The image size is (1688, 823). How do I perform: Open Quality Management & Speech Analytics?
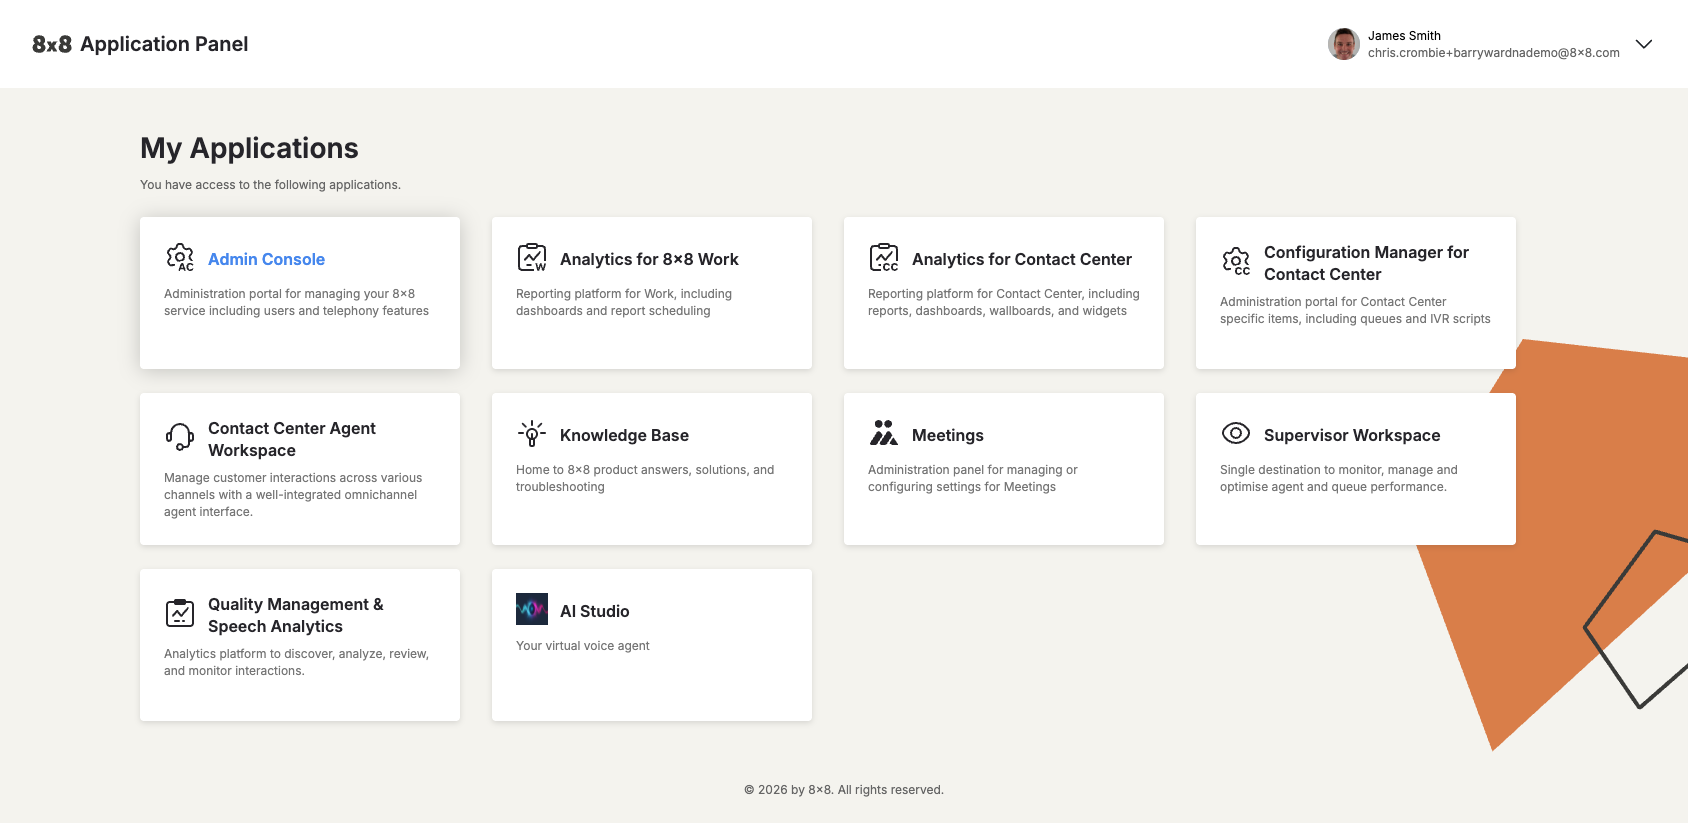pos(296,615)
